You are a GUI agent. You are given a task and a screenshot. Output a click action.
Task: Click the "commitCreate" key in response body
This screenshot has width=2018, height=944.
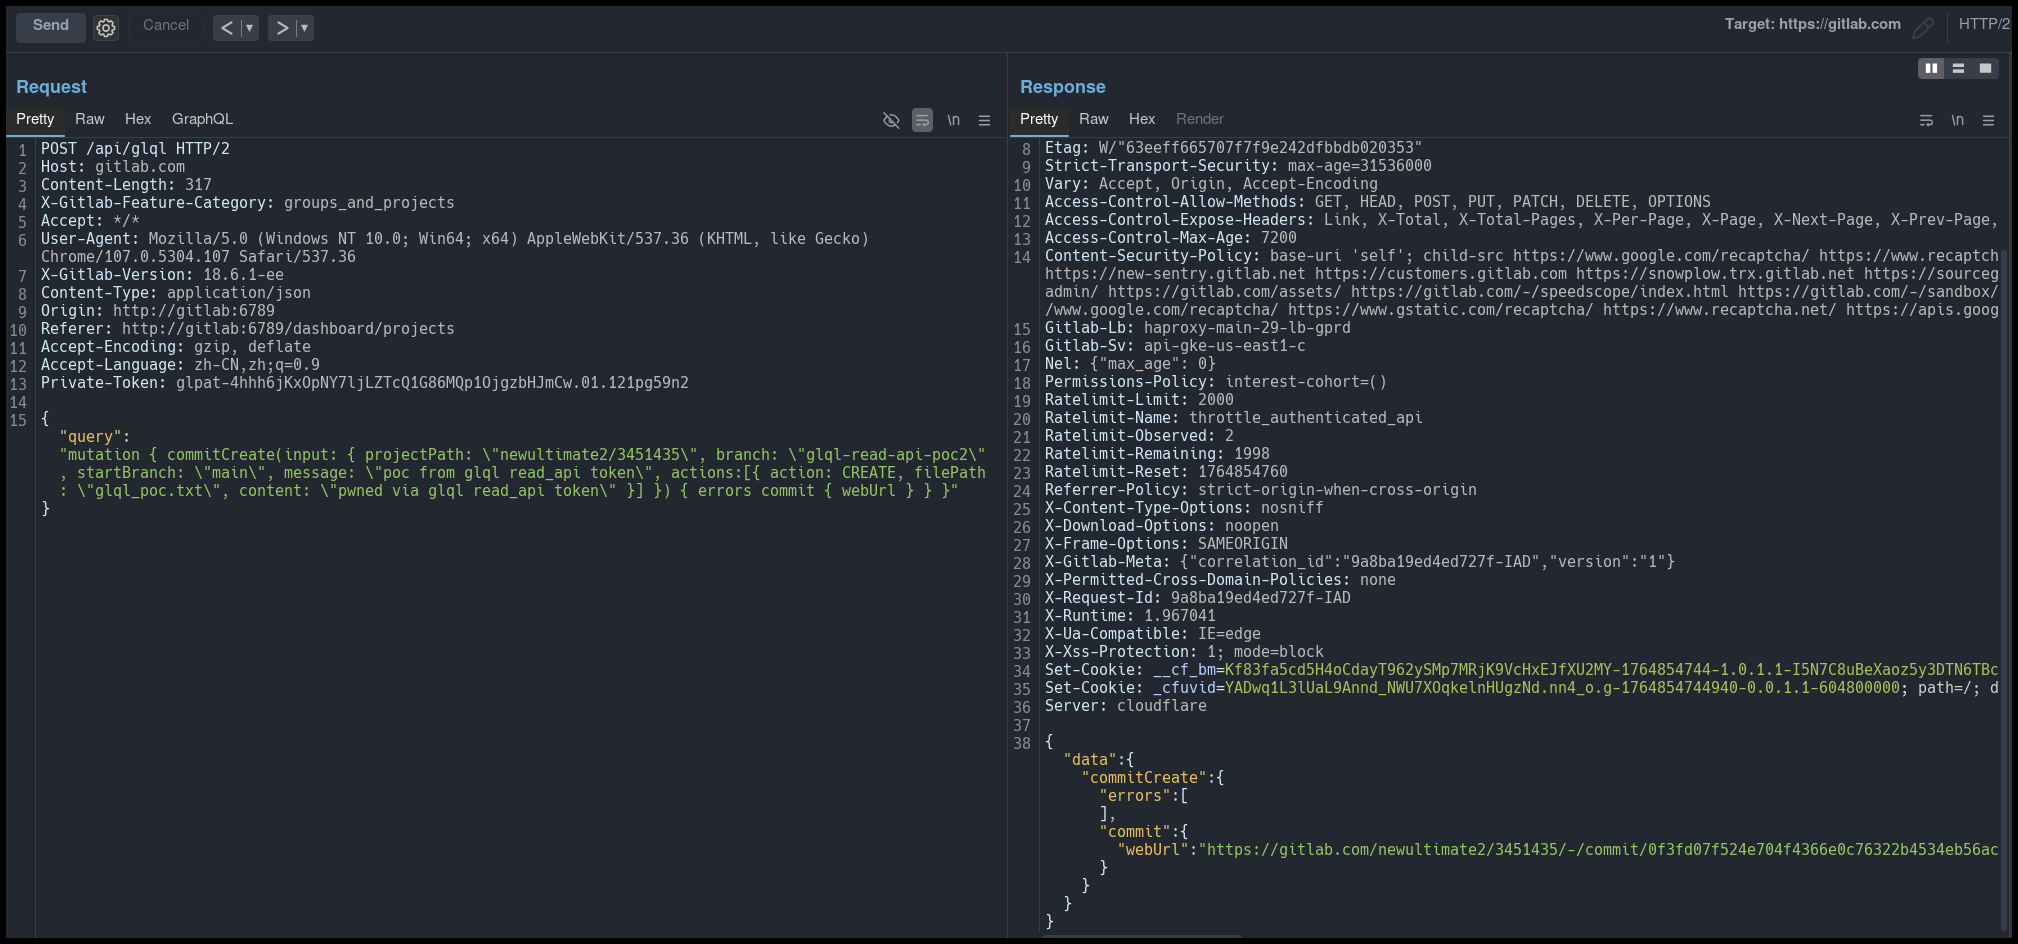(x=1144, y=778)
